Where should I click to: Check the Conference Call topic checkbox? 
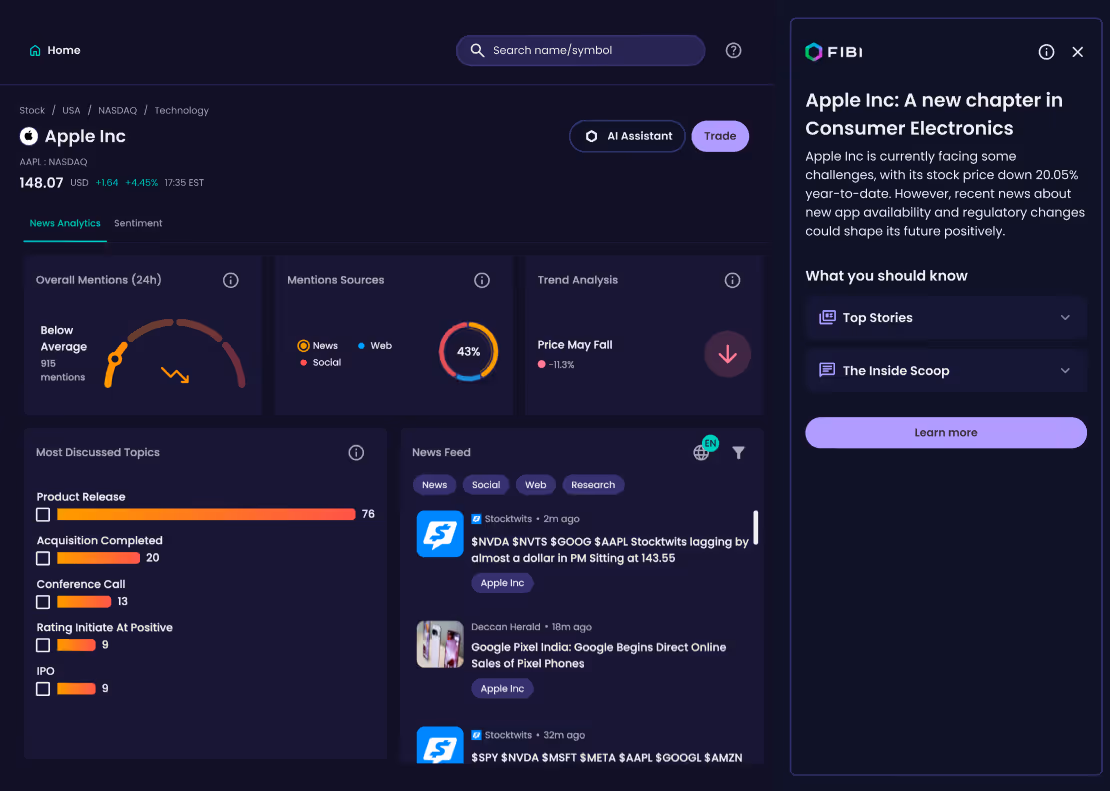(43, 602)
